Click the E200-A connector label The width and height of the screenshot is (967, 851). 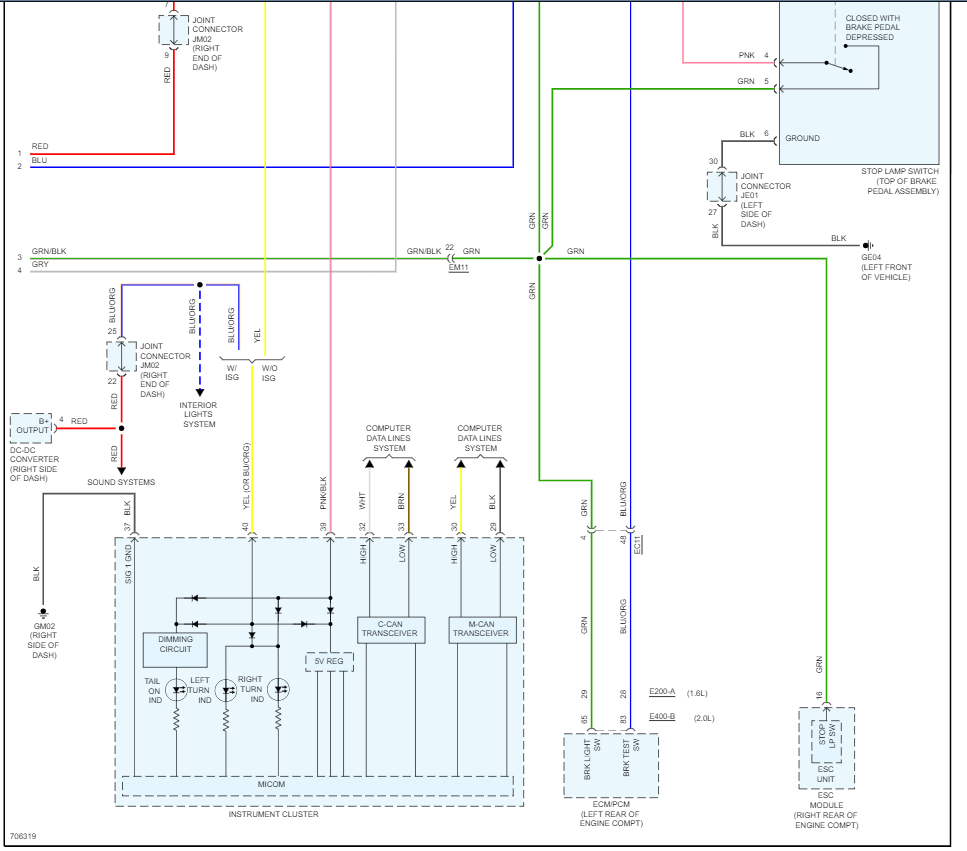pyautogui.click(x=662, y=692)
